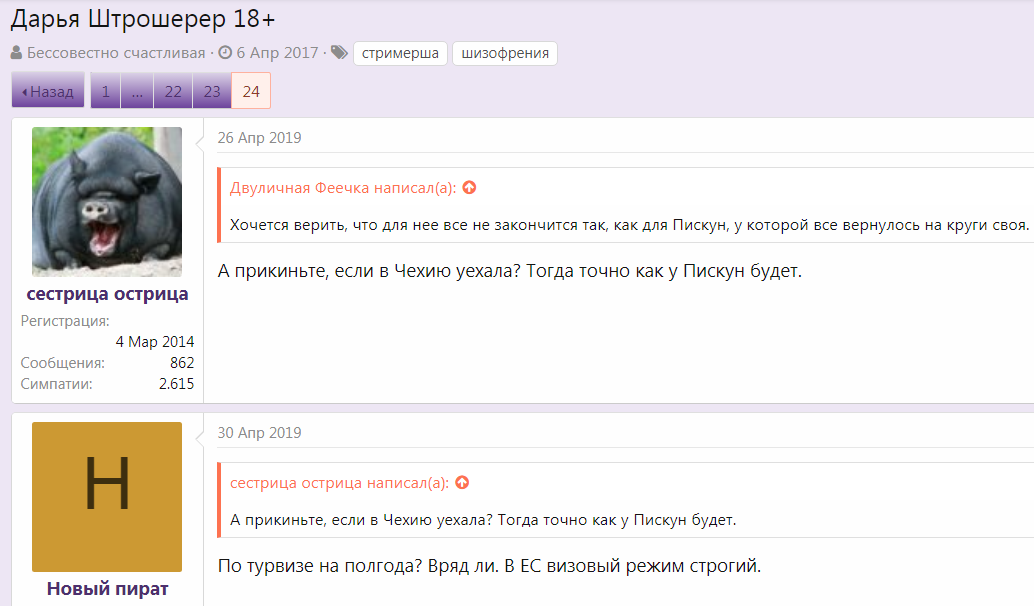Open quoted author Двуличная Феечка написал(а) link
This screenshot has height=606, width=1034.
pos(343,188)
